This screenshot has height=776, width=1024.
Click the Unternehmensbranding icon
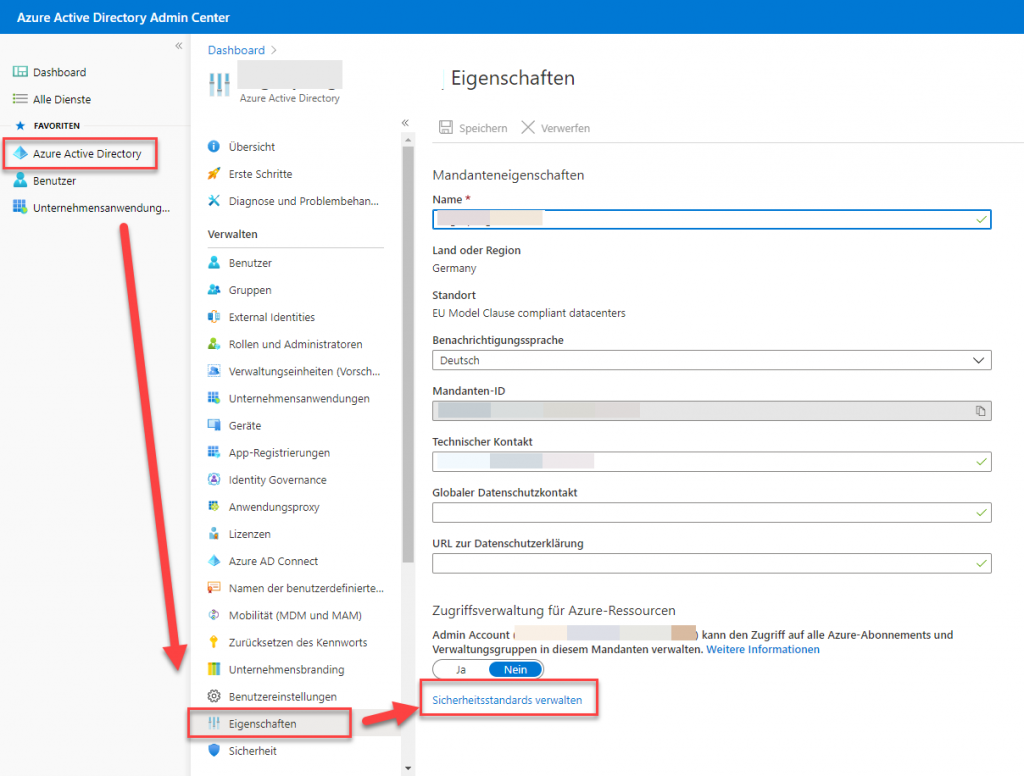coord(214,669)
